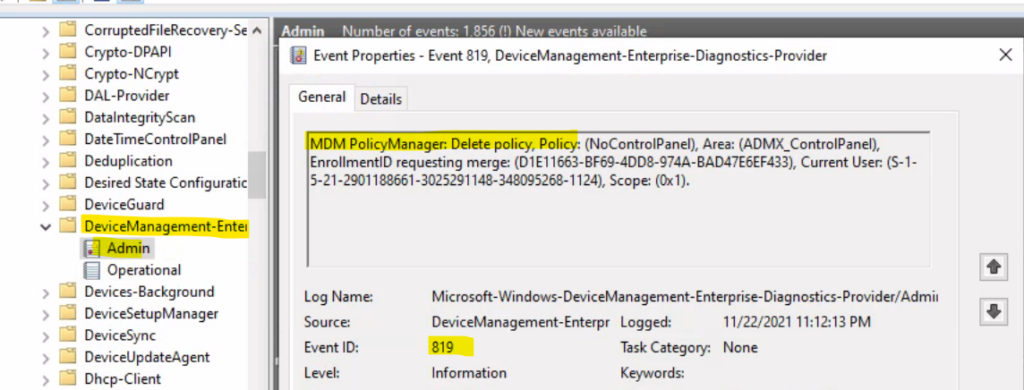Image resolution: width=1024 pixels, height=390 pixels.
Task: Click the event description text box
Action: coord(618,199)
